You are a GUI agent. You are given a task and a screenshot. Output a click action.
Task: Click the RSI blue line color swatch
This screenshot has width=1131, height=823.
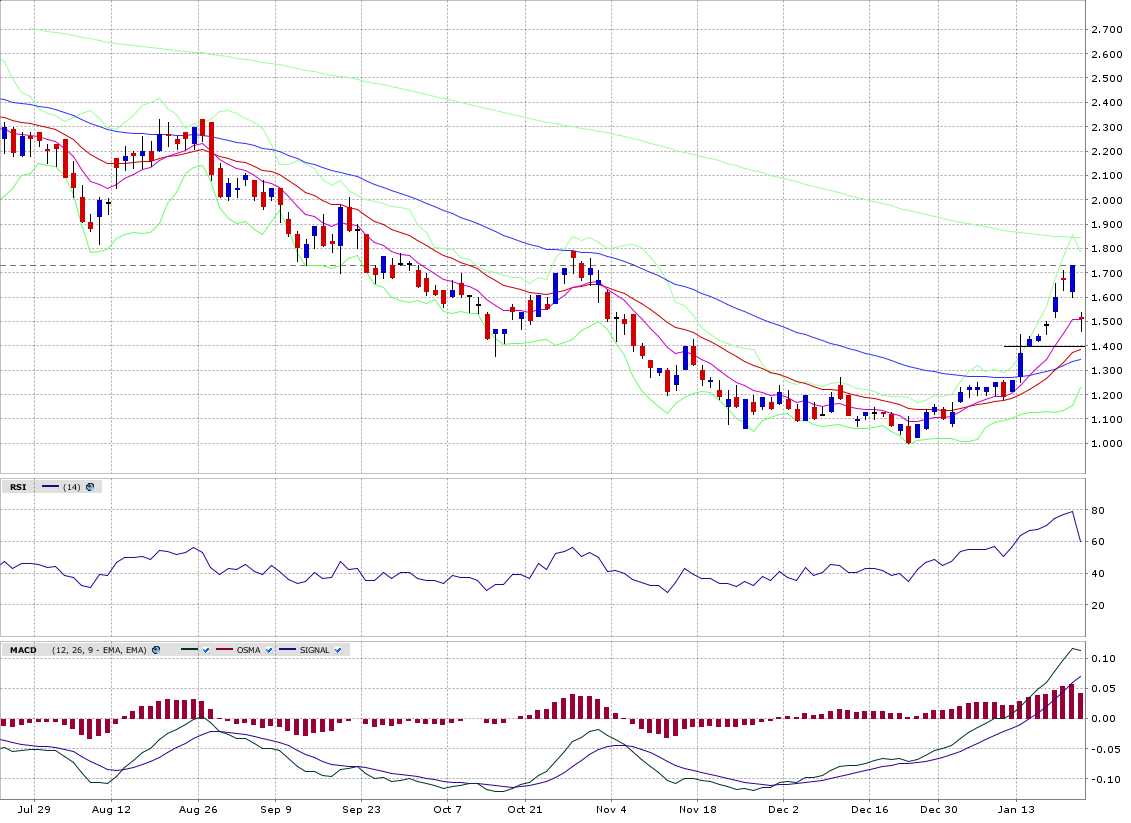point(48,487)
